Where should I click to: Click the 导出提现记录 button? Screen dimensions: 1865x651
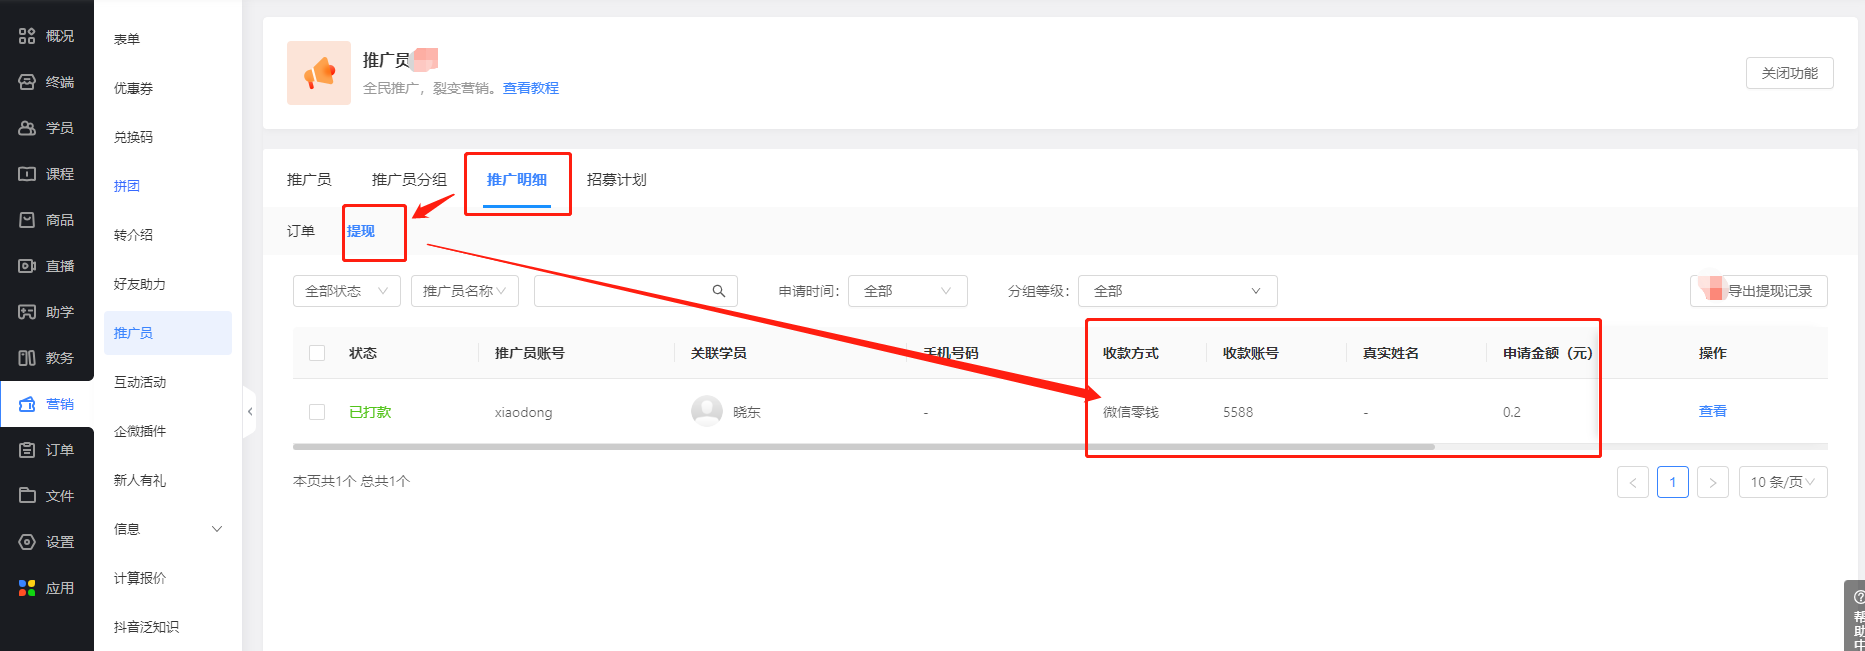click(x=1759, y=291)
